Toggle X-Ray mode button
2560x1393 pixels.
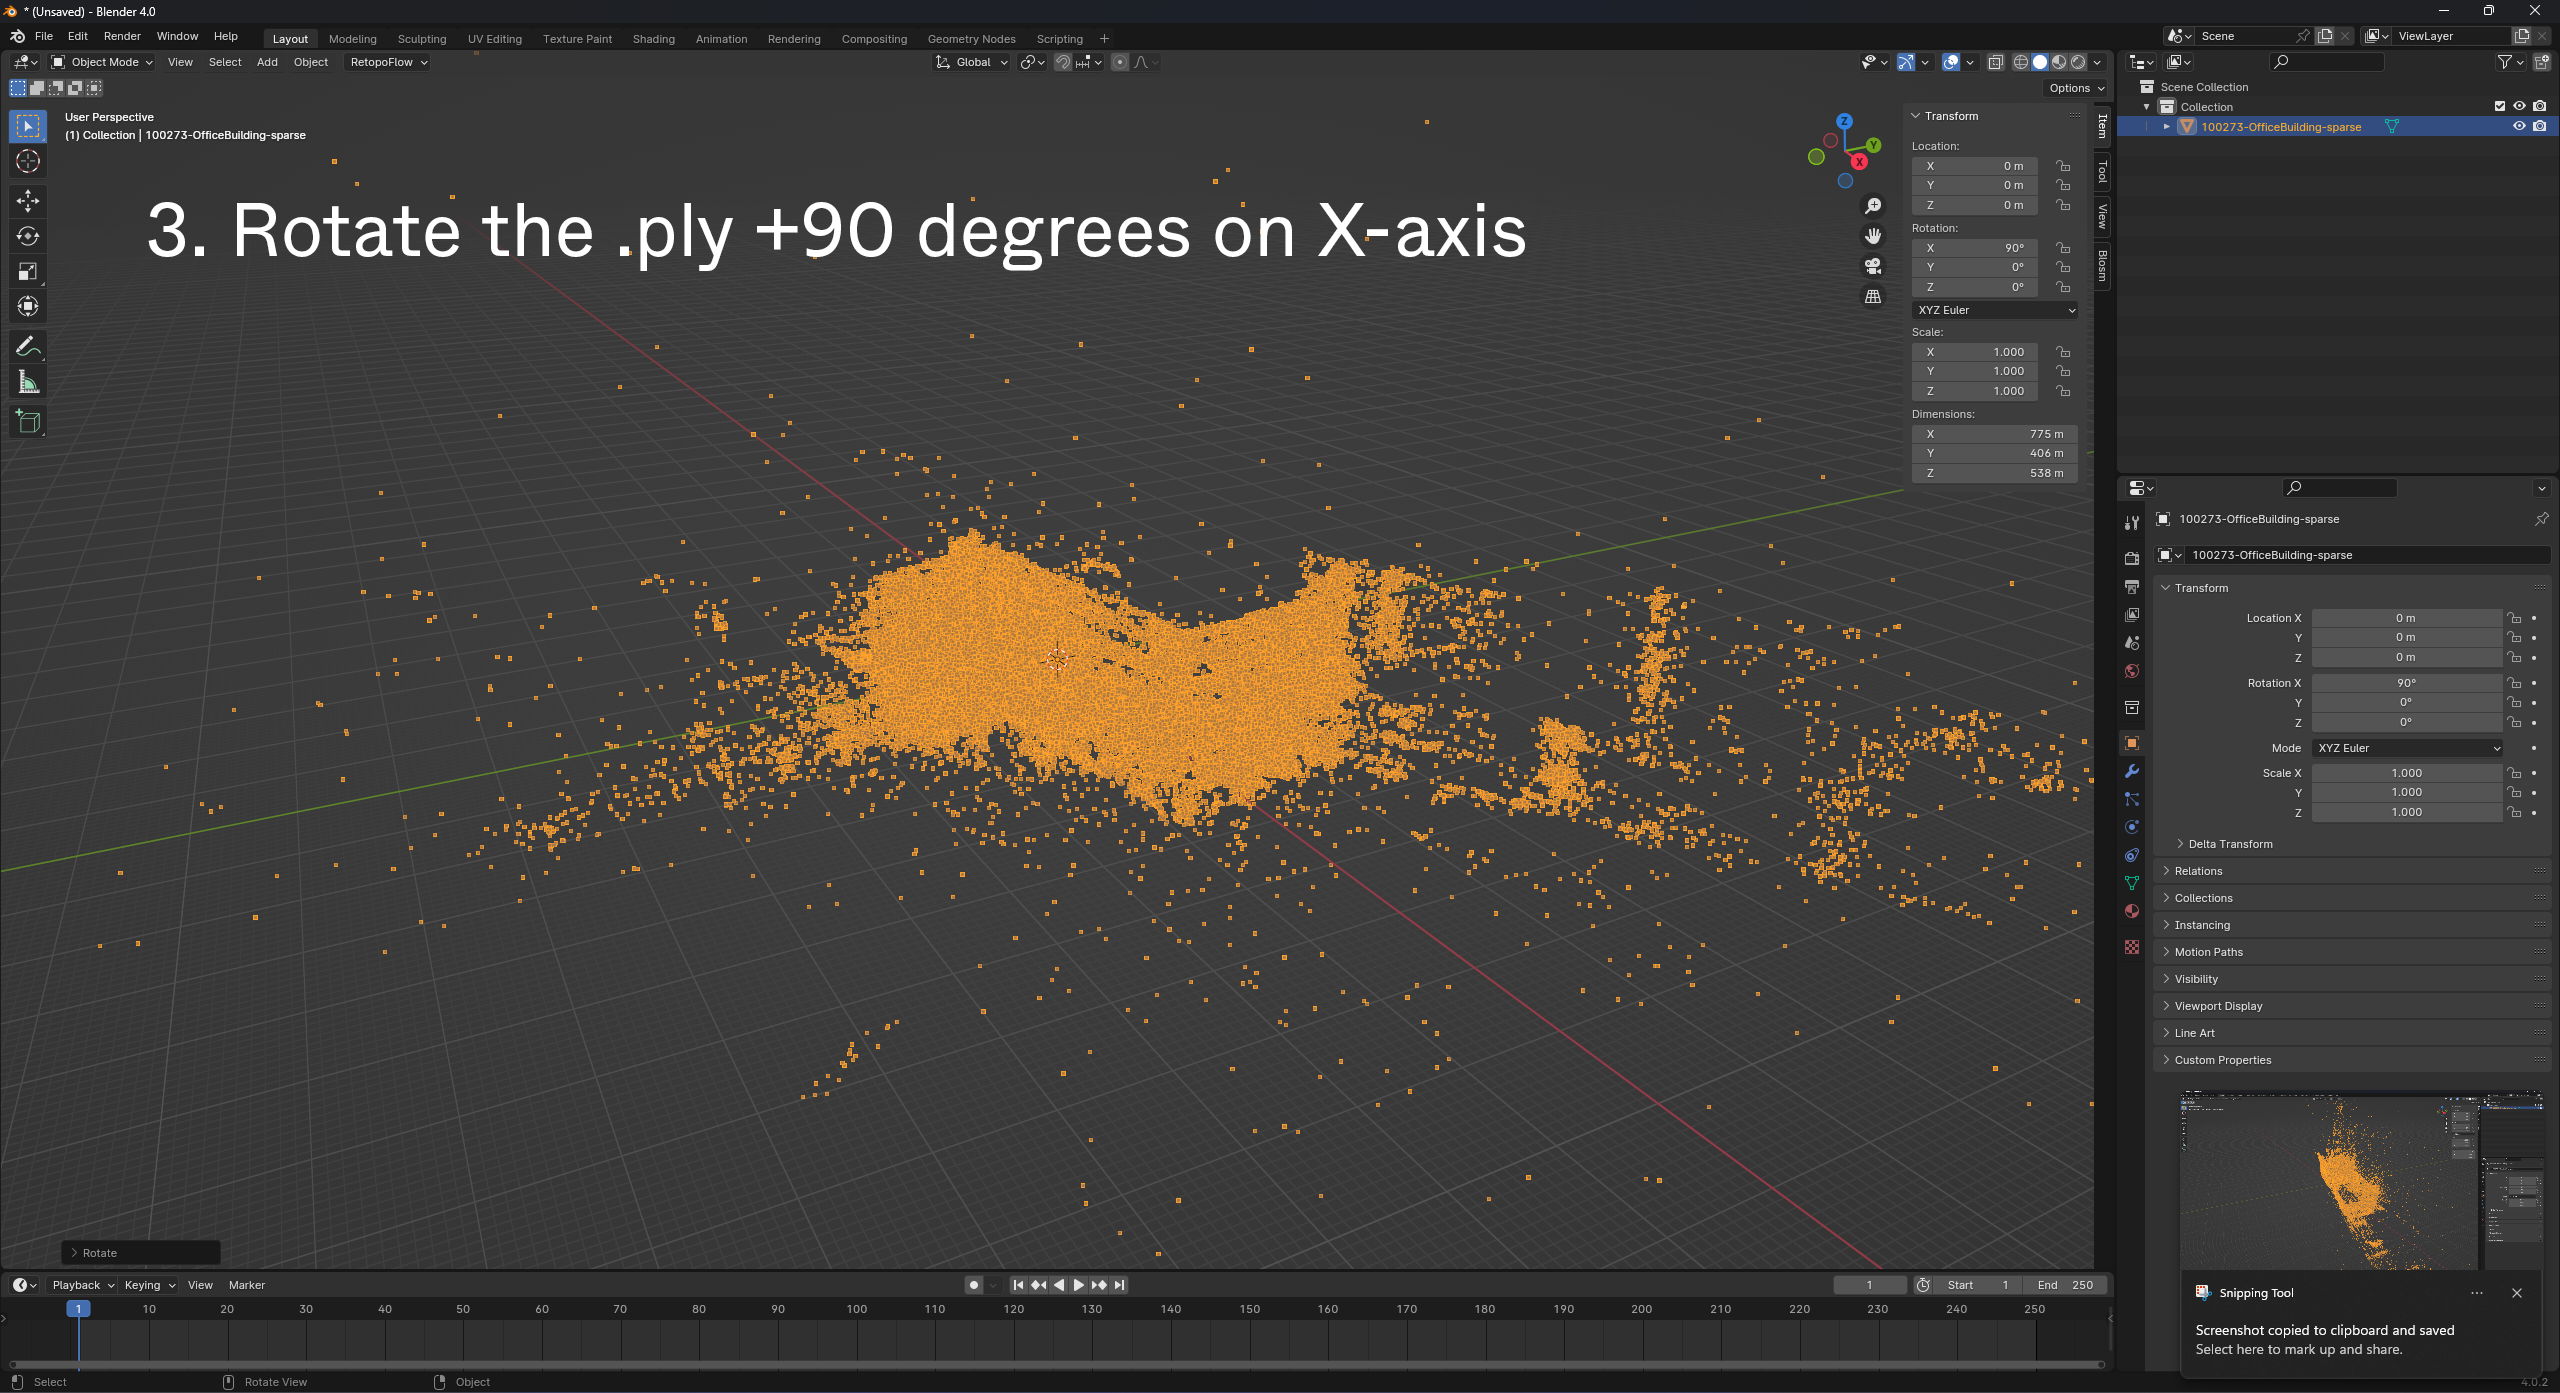[x=1995, y=62]
